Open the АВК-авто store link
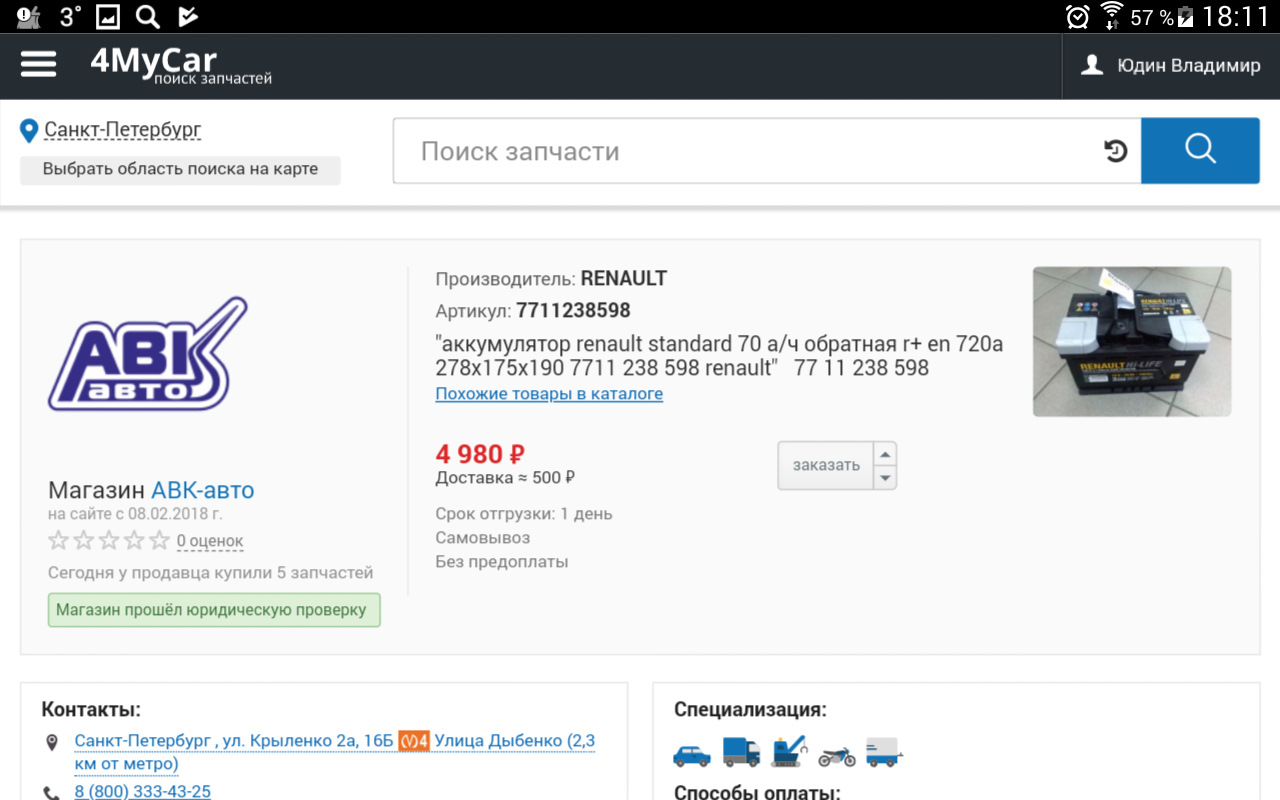 [203, 491]
